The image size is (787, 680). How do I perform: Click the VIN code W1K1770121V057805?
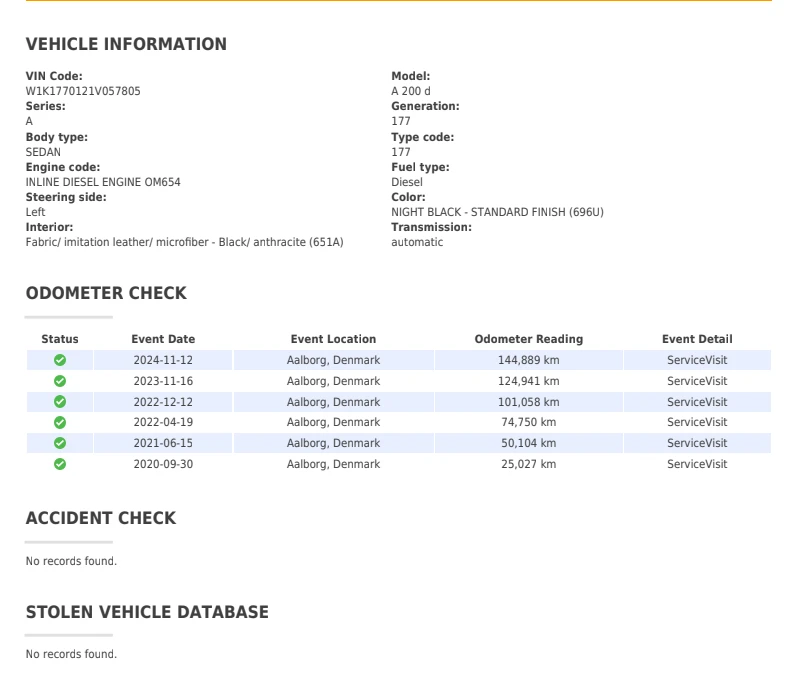[x=83, y=91]
